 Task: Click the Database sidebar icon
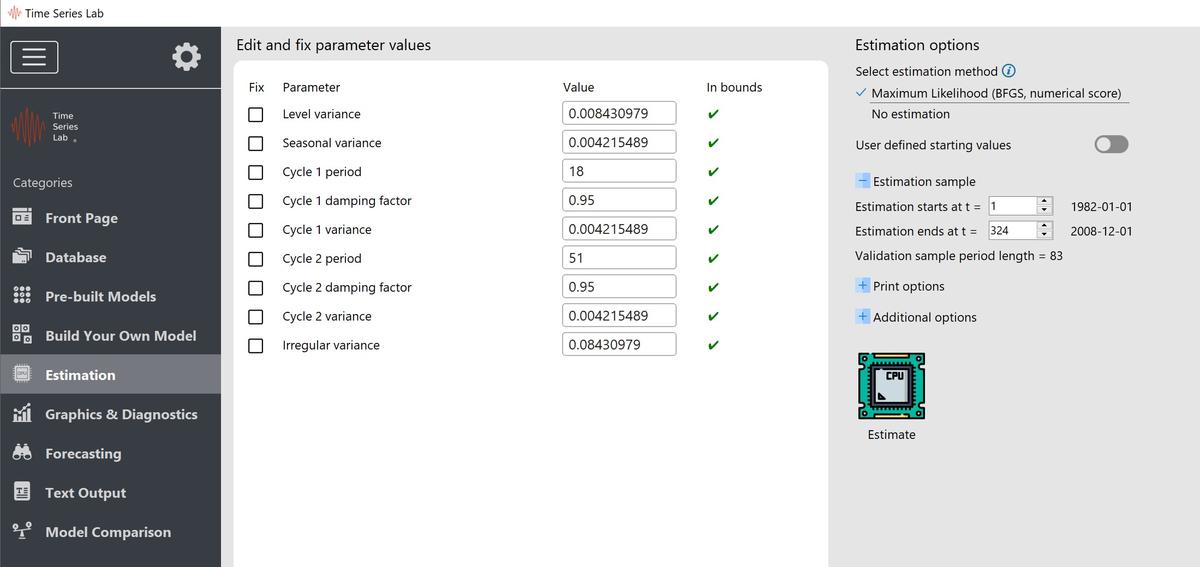(x=22, y=256)
